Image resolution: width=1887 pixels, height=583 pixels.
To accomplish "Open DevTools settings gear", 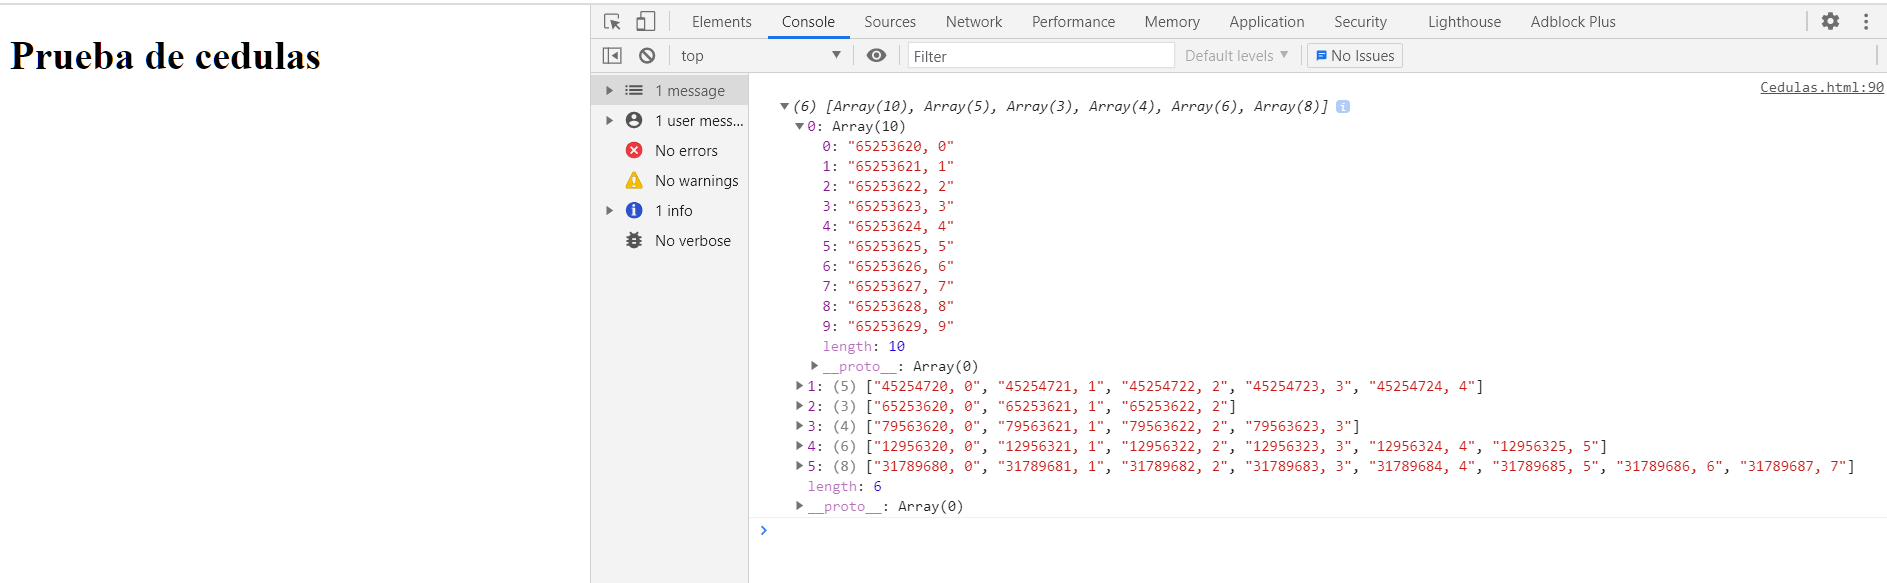I will (1830, 21).
